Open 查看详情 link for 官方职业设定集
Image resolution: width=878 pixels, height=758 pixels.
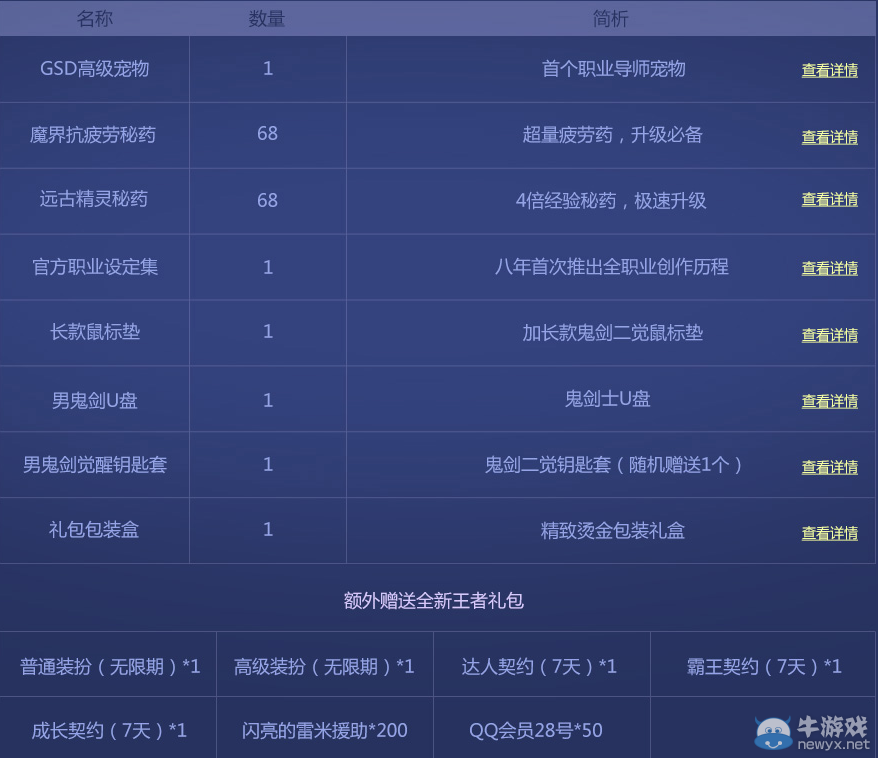pyautogui.click(x=829, y=268)
